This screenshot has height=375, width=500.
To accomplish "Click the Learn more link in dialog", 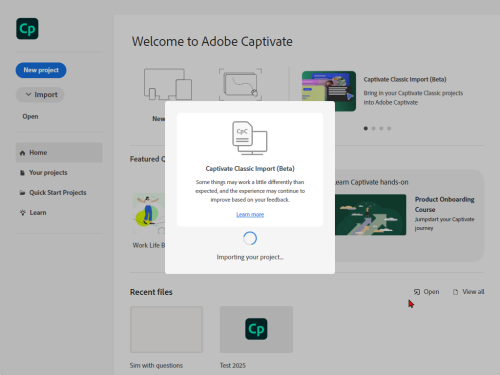I will point(250,215).
